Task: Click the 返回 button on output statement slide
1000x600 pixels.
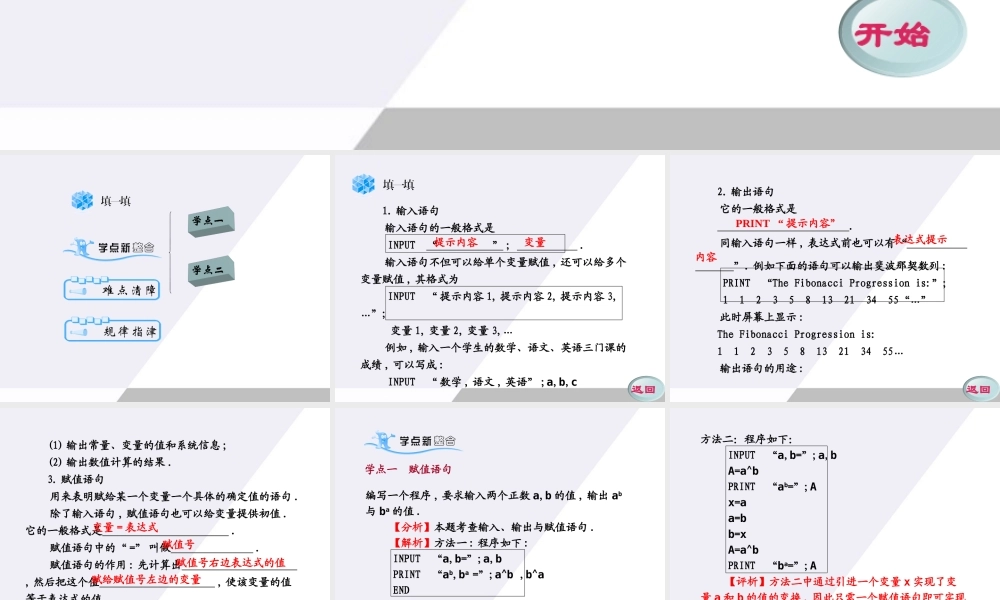Action: click(980, 388)
